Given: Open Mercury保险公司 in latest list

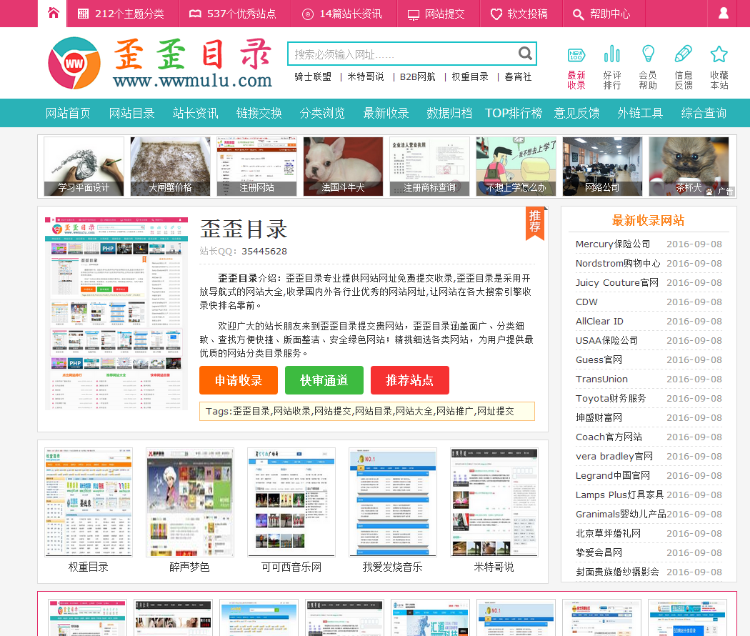Looking at the screenshot, I should click(613, 244).
